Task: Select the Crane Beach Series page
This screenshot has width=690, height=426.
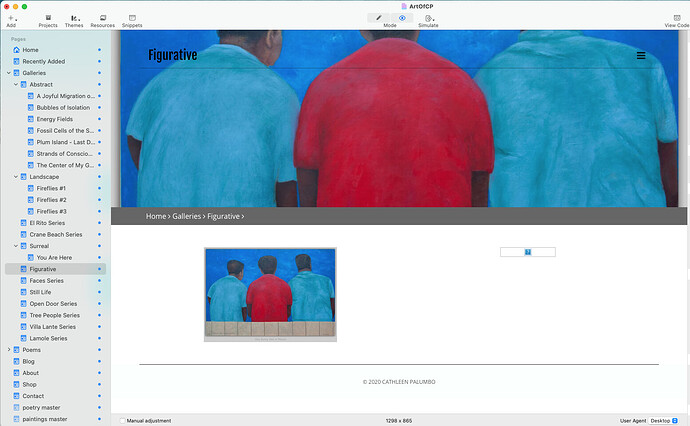Action: pyautogui.click(x=56, y=234)
